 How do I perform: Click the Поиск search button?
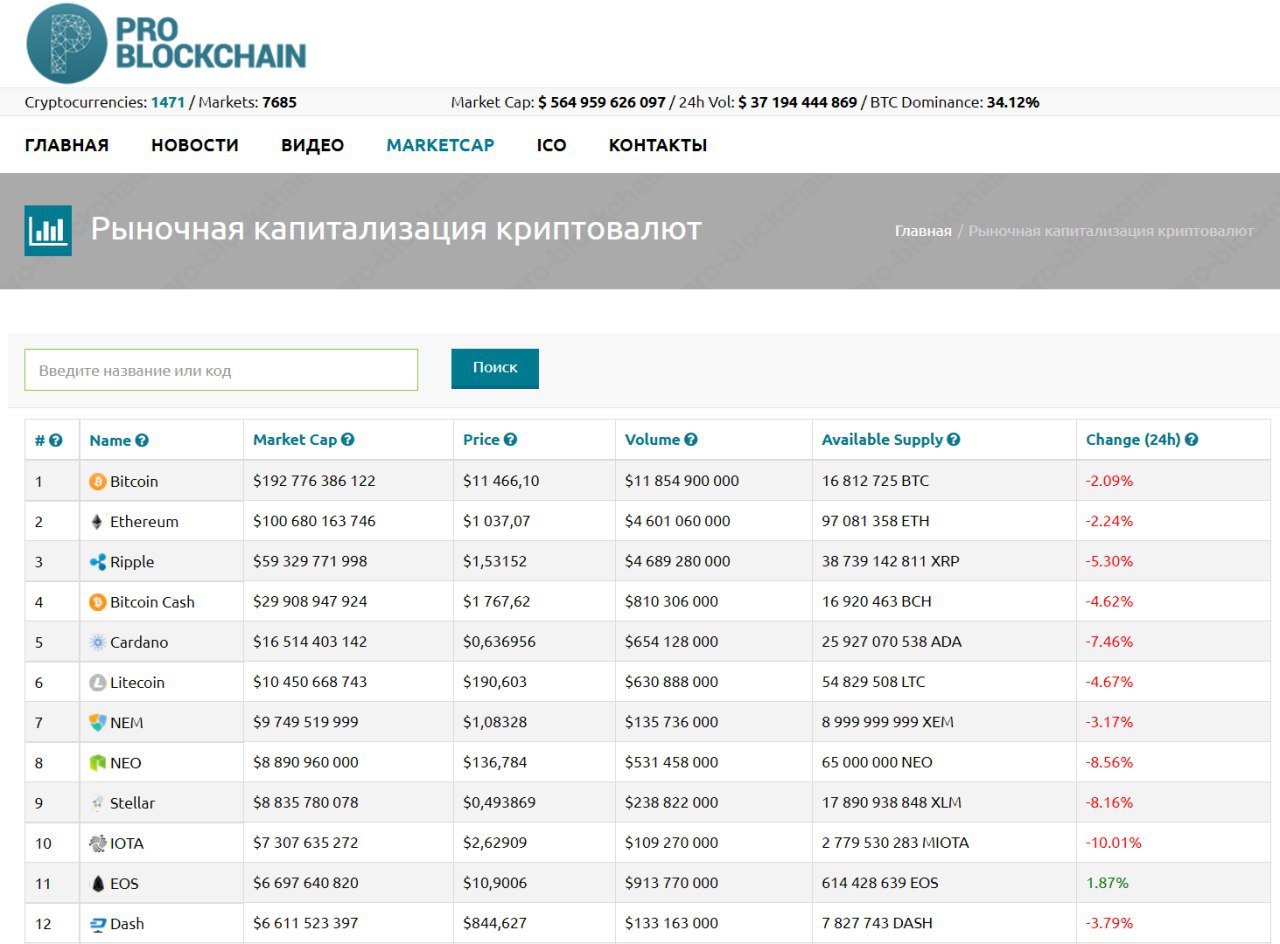coord(495,368)
